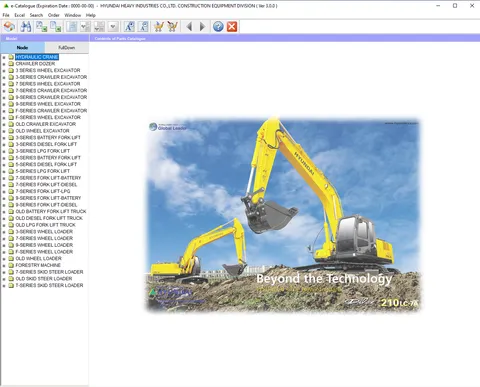Select 5-SERIES BATTERY FORK LIFT tree row

pyautogui.click(x=48, y=158)
